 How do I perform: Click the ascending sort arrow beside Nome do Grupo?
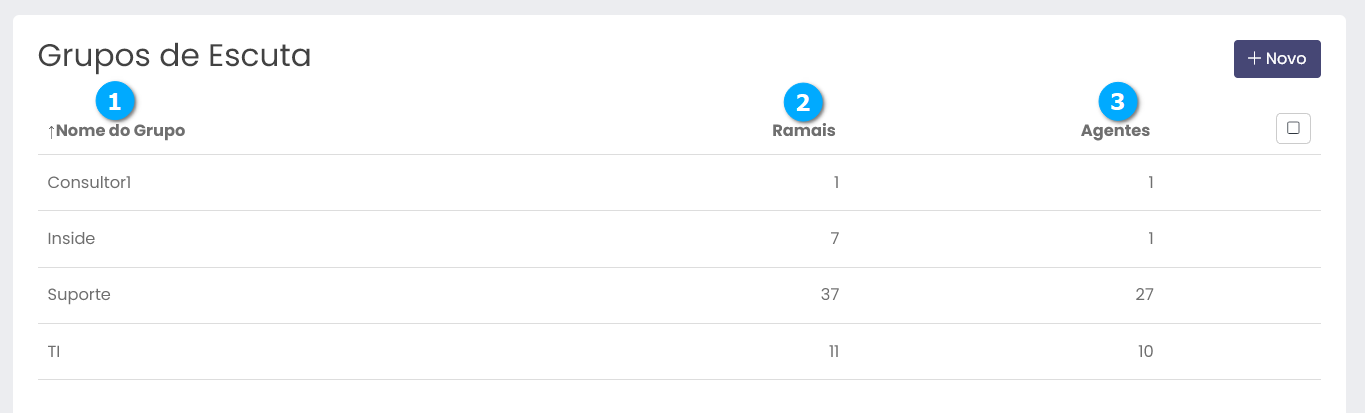tap(51, 131)
